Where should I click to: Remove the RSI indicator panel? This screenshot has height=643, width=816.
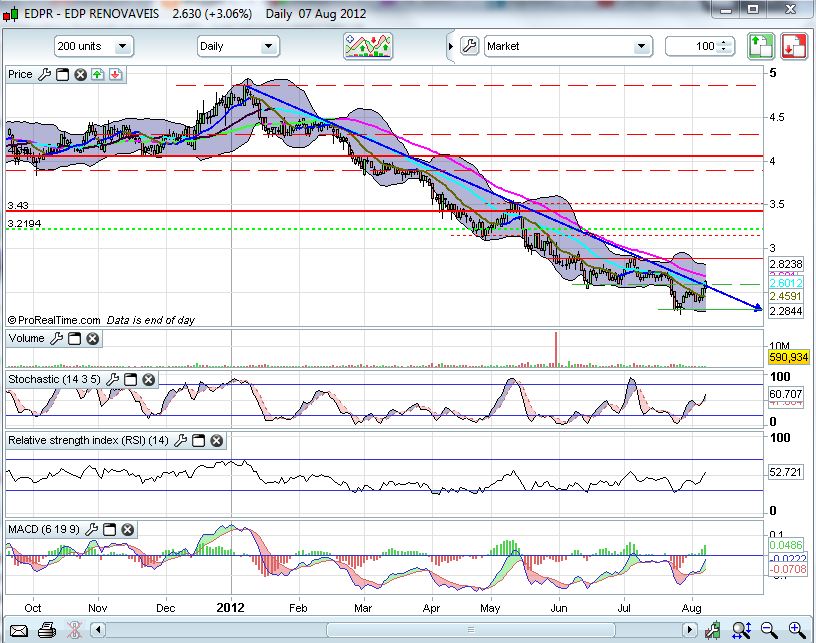(x=216, y=440)
